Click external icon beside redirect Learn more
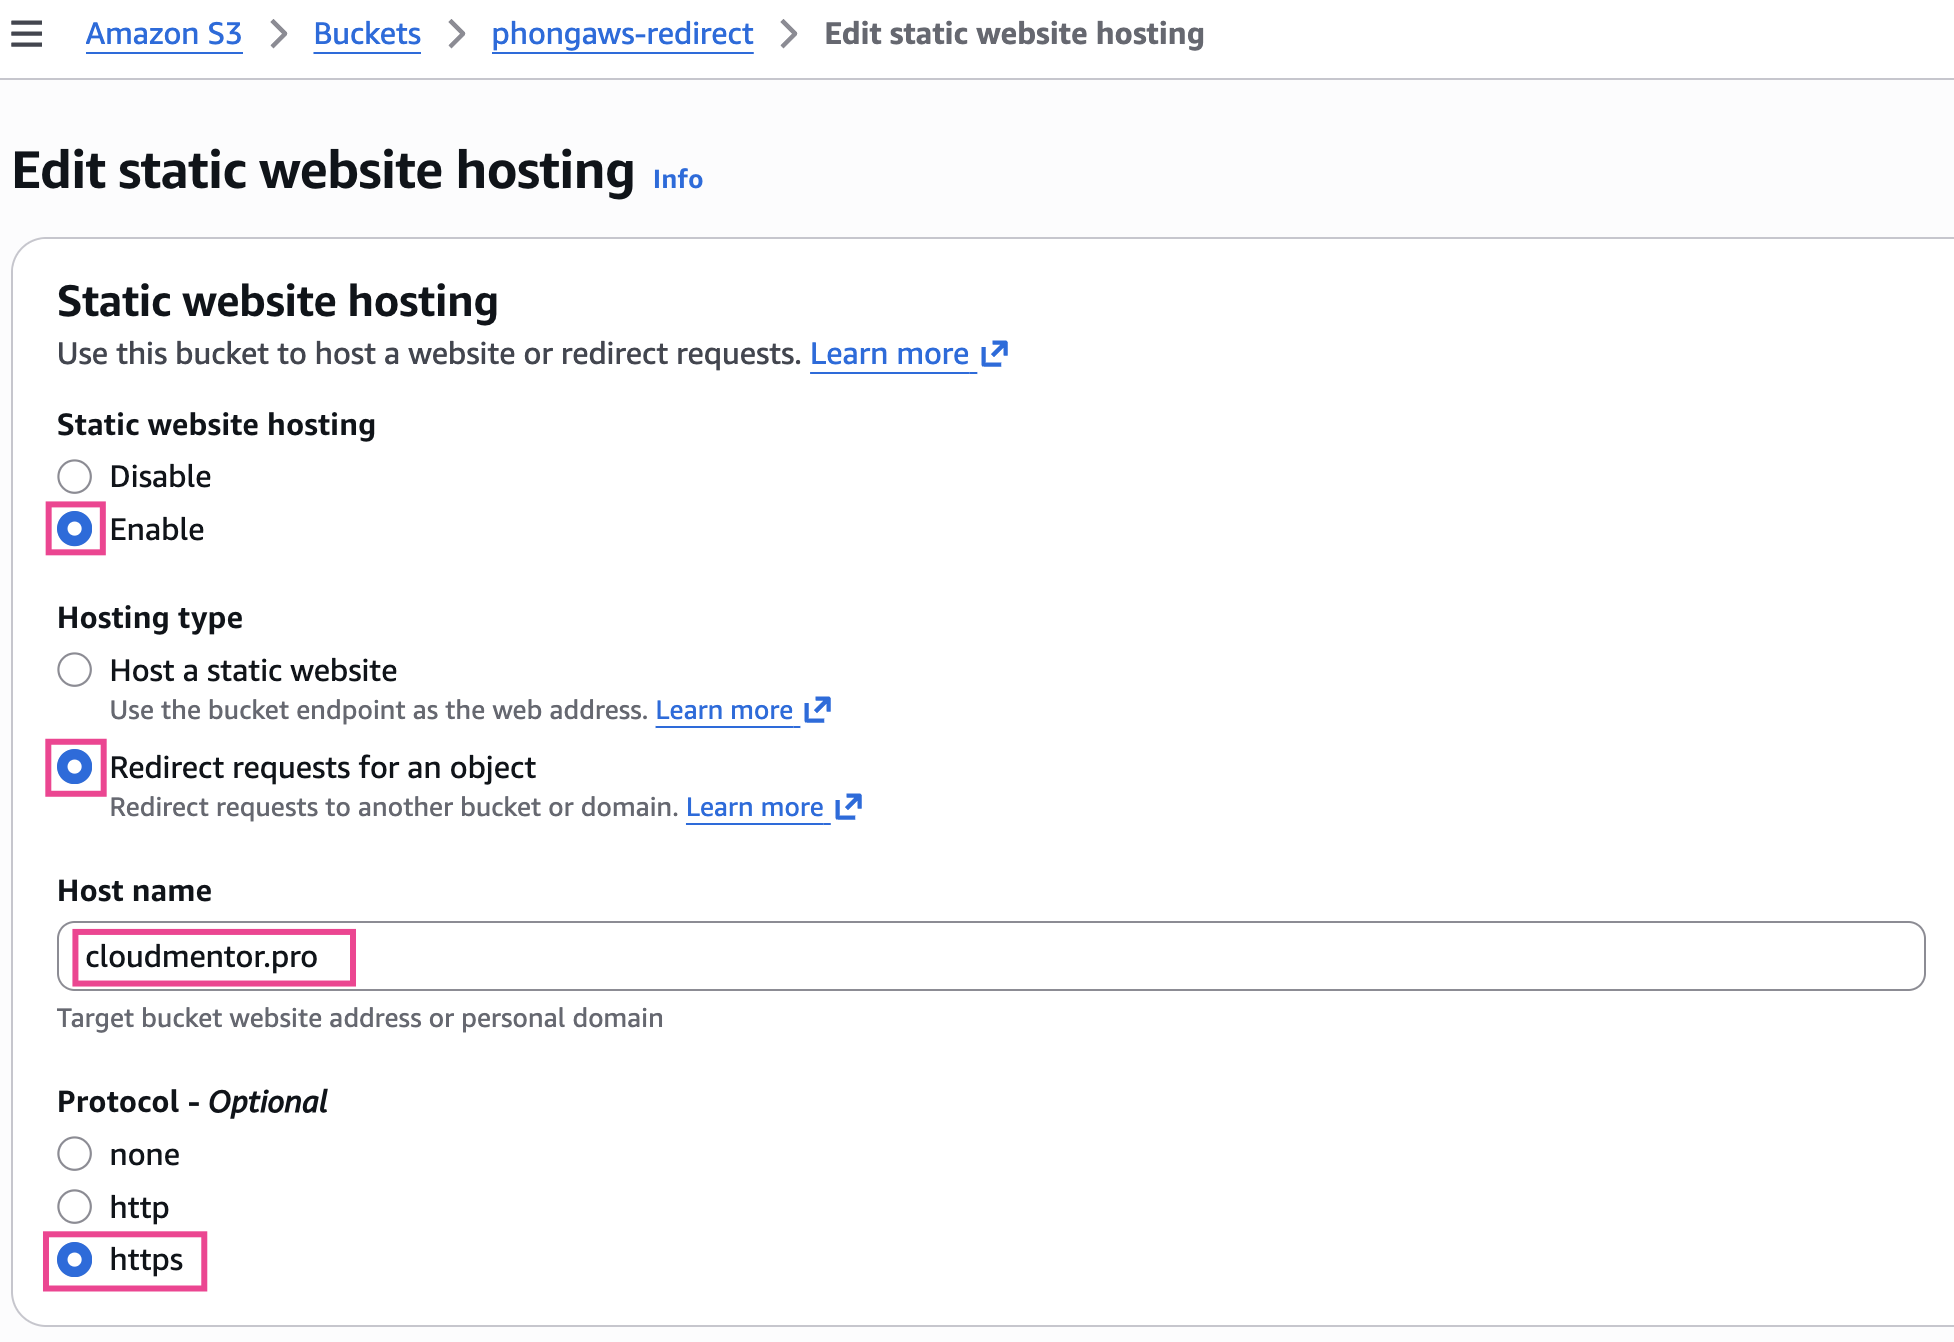The height and width of the screenshot is (1342, 1954). pyautogui.click(x=849, y=807)
